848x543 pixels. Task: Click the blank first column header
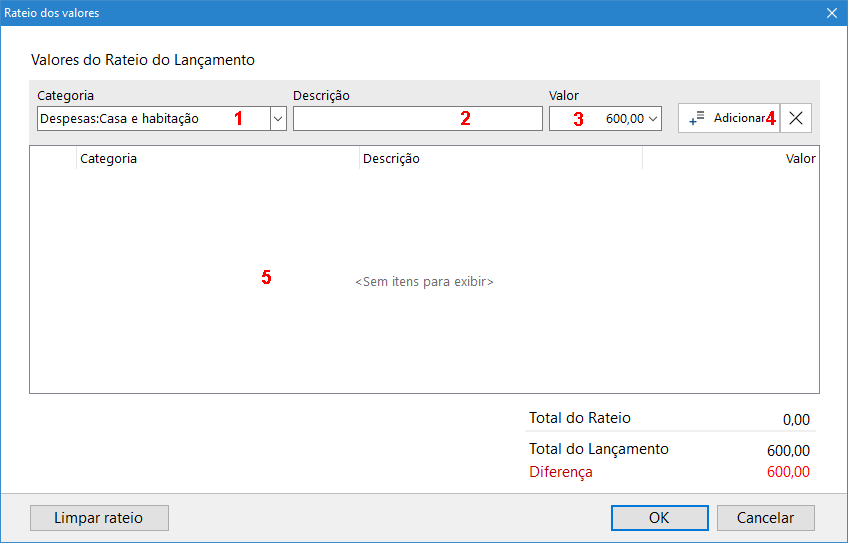pos(53,158)
